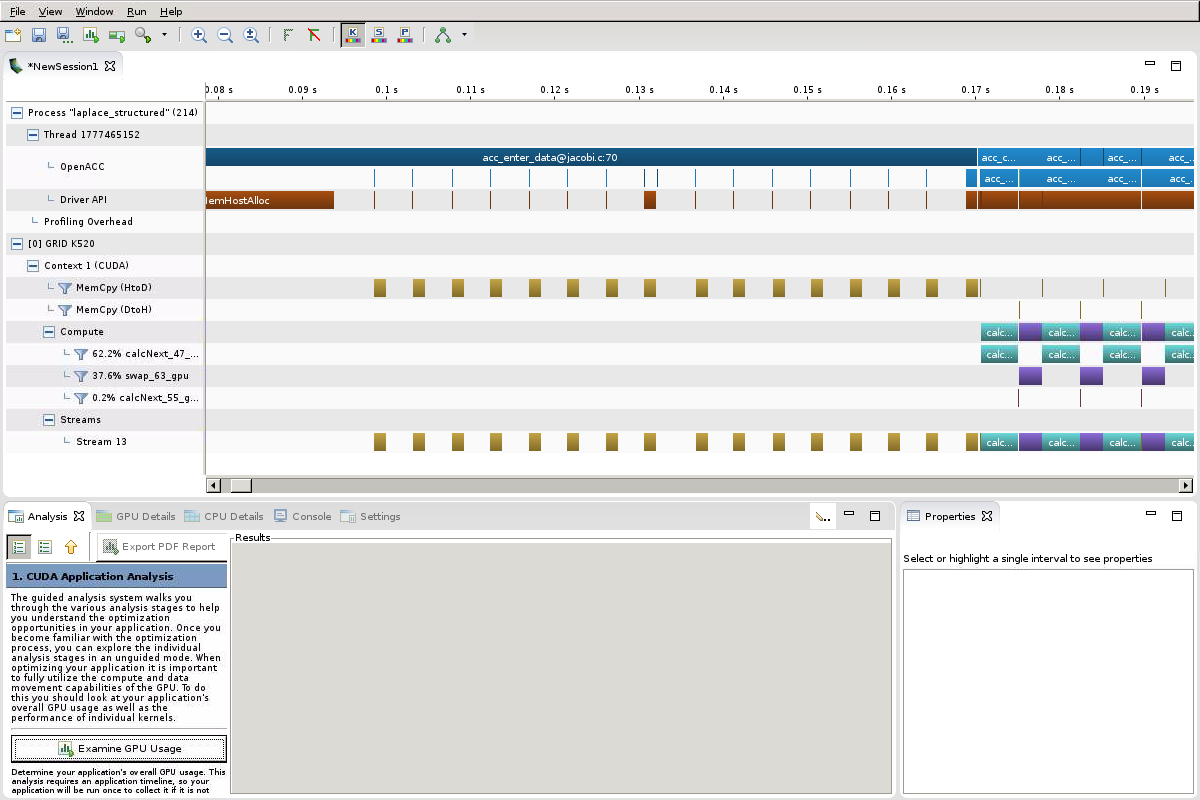Collapse Thread 1777465152 row
The height and width of the screenshot is (800, 1200).
33,135
